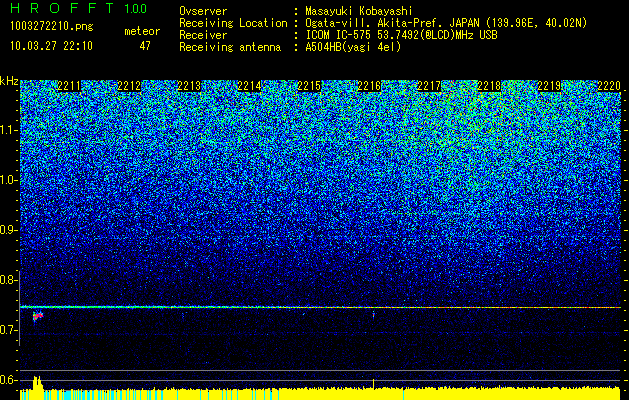The height and width of the screenshot is (400, 629).
Task: Click the receiver ICOM IC-575 text
Action: (401, 35)
